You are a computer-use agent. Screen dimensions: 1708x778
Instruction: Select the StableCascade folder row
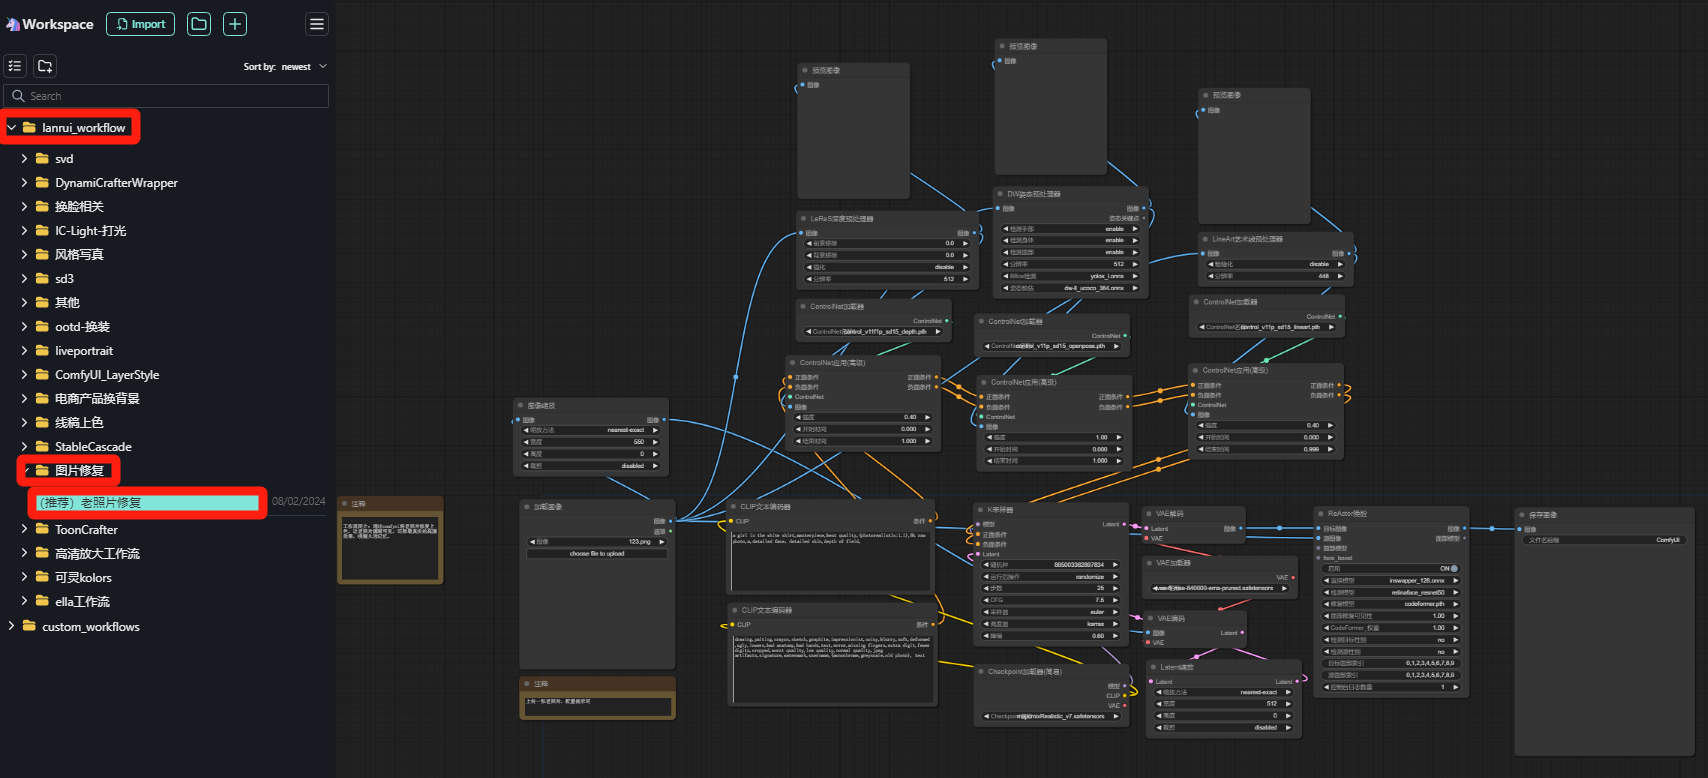click(166, 446)
